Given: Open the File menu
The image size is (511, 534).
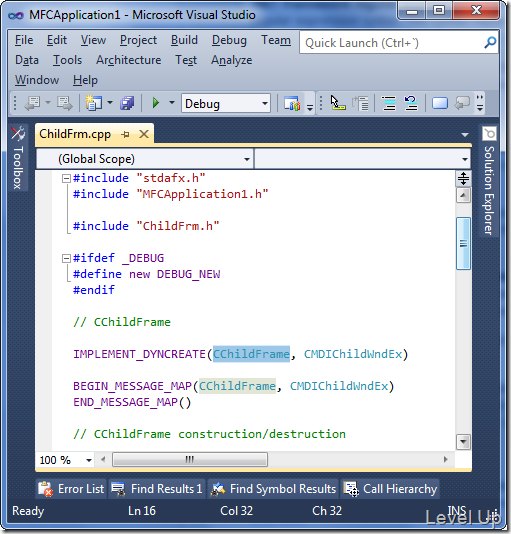Looking at the screenshot, I should tap(24, 40).
